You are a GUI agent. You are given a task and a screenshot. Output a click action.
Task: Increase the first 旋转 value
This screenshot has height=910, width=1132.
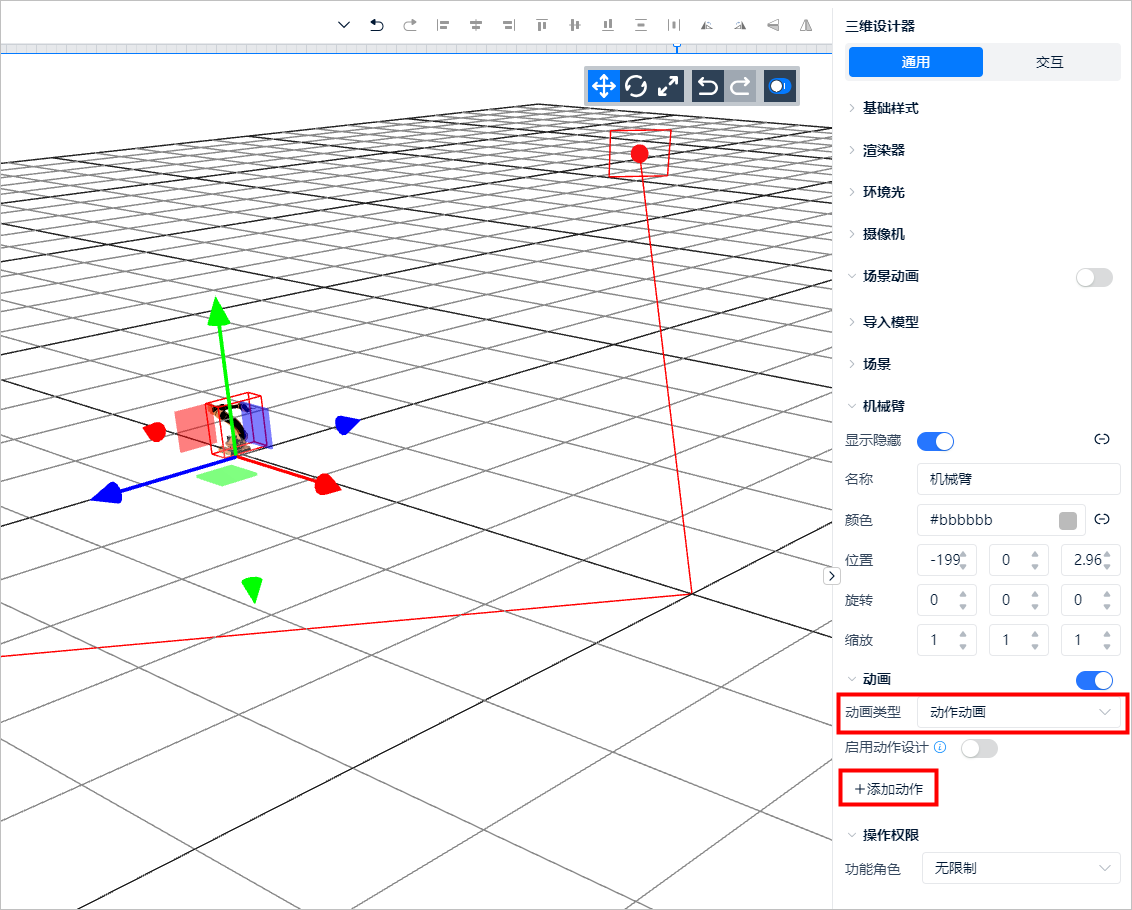[963, 594]
